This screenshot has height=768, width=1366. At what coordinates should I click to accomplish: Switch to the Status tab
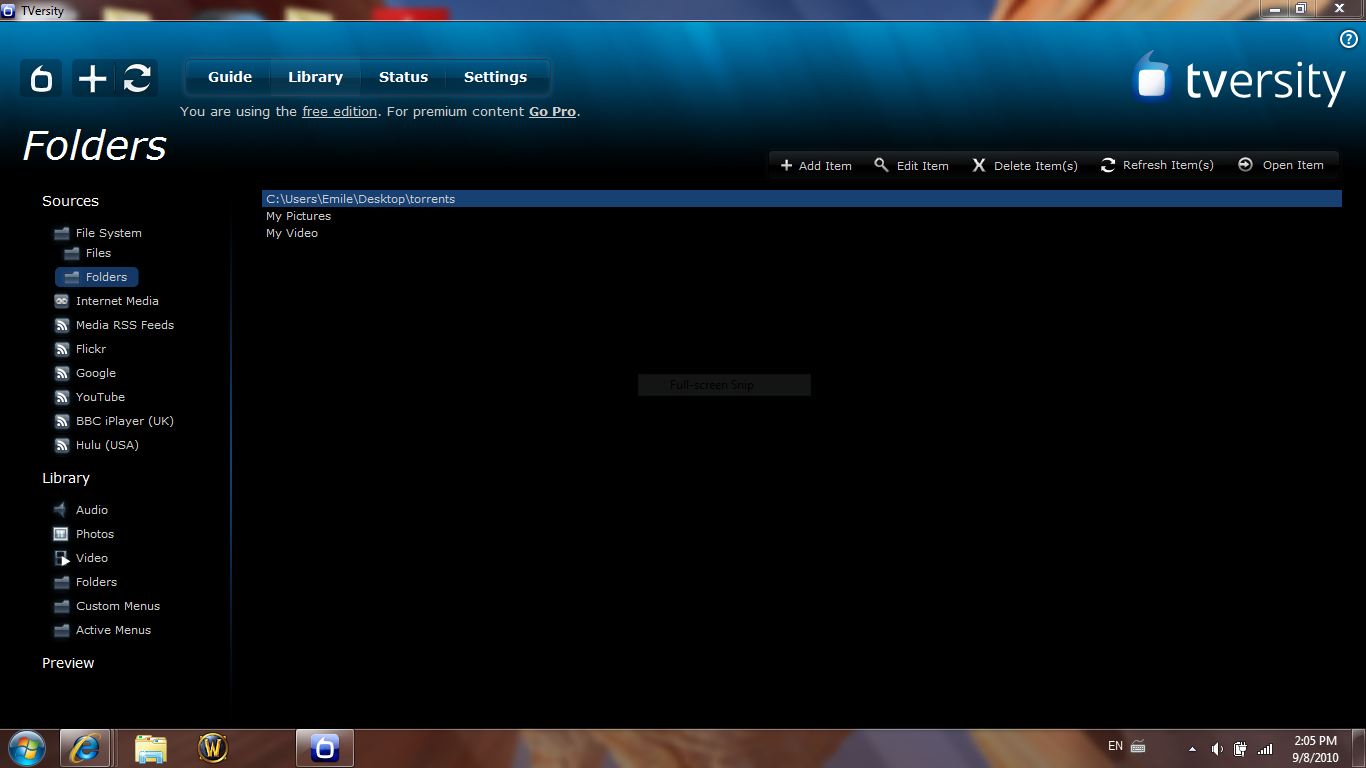[403, 76]
